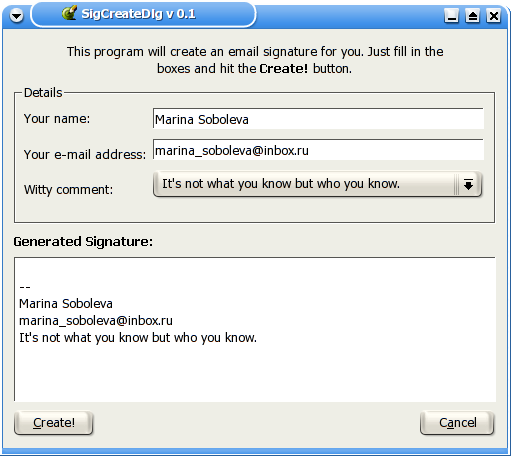Minimize the SigCreateDlg window
Viewport: 511px width, 456px height.
point(452,15)
